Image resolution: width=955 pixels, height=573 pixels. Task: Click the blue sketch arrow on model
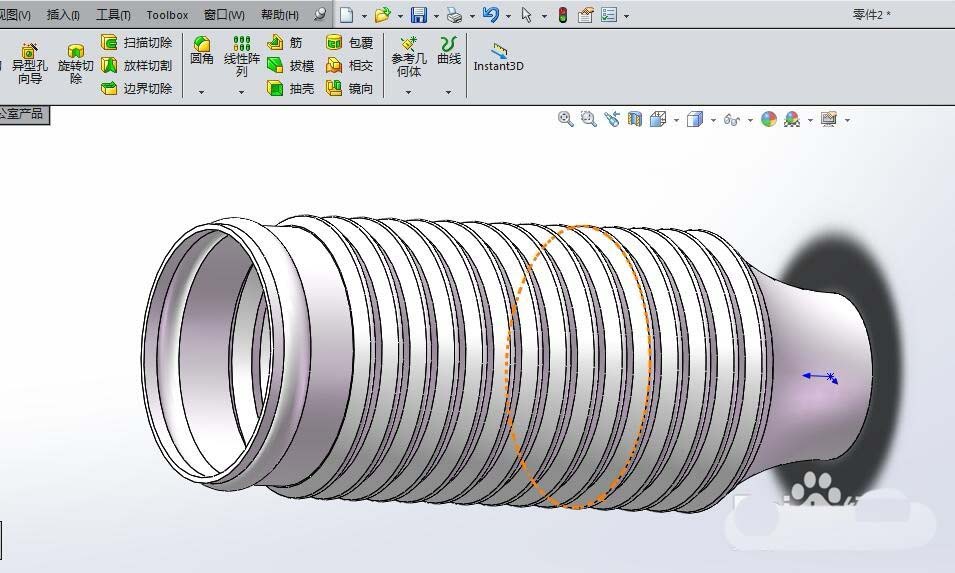click(x=820, y=378)
